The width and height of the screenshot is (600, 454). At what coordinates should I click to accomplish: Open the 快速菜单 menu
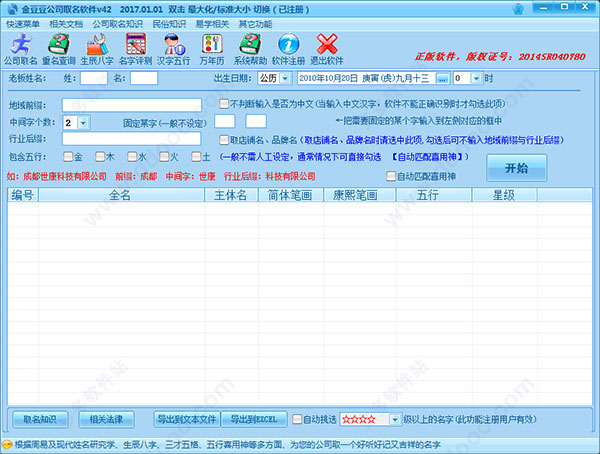tap(23, 24)
